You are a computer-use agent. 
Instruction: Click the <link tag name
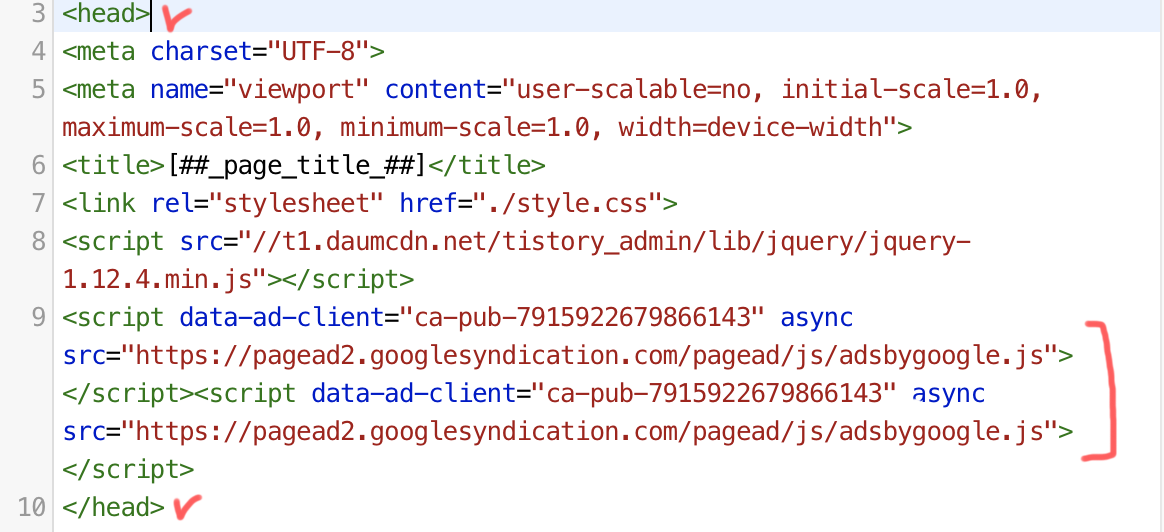point(99,203)
